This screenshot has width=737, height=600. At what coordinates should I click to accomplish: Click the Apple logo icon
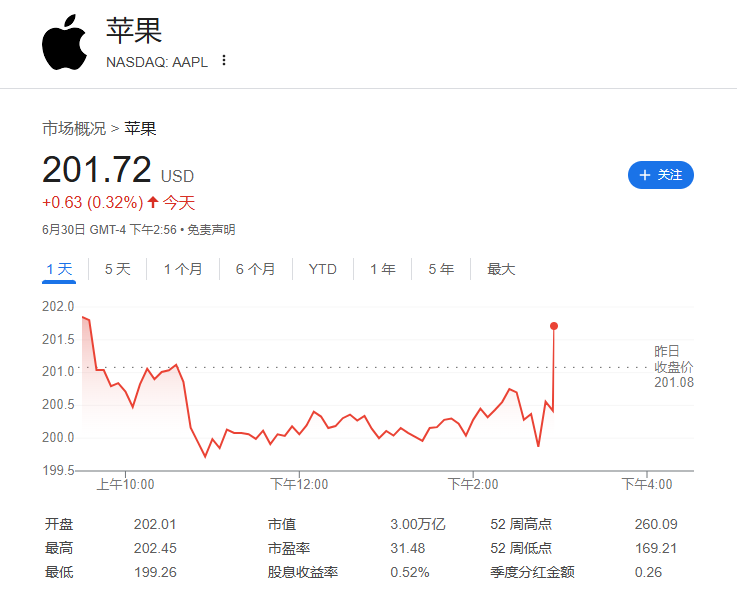click(64, 42)
